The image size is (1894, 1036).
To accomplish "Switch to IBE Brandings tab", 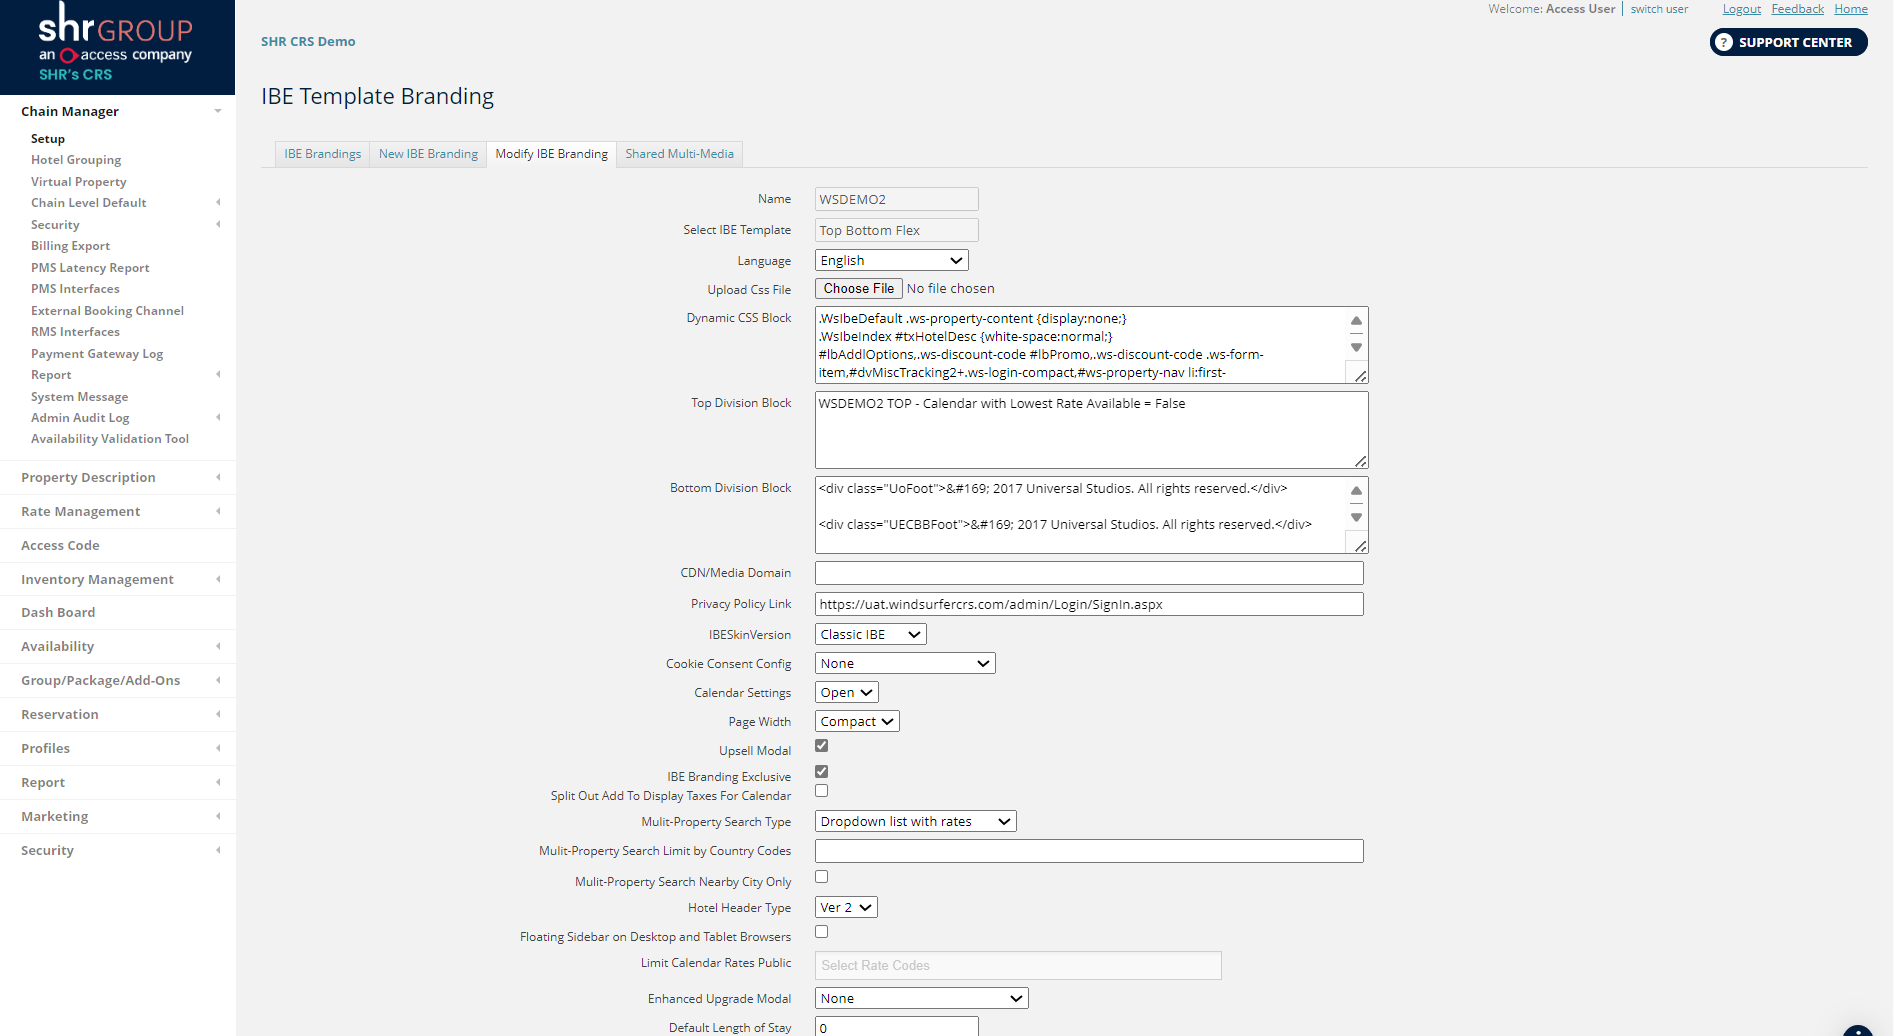I will 322,154.
